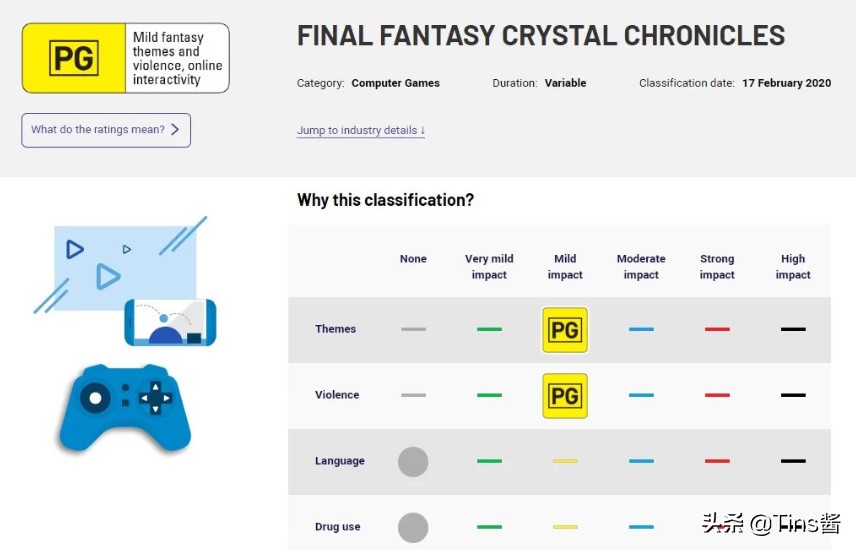Click the chevron arrow beside 'What do the ratings mean?'

click(175, 130)
